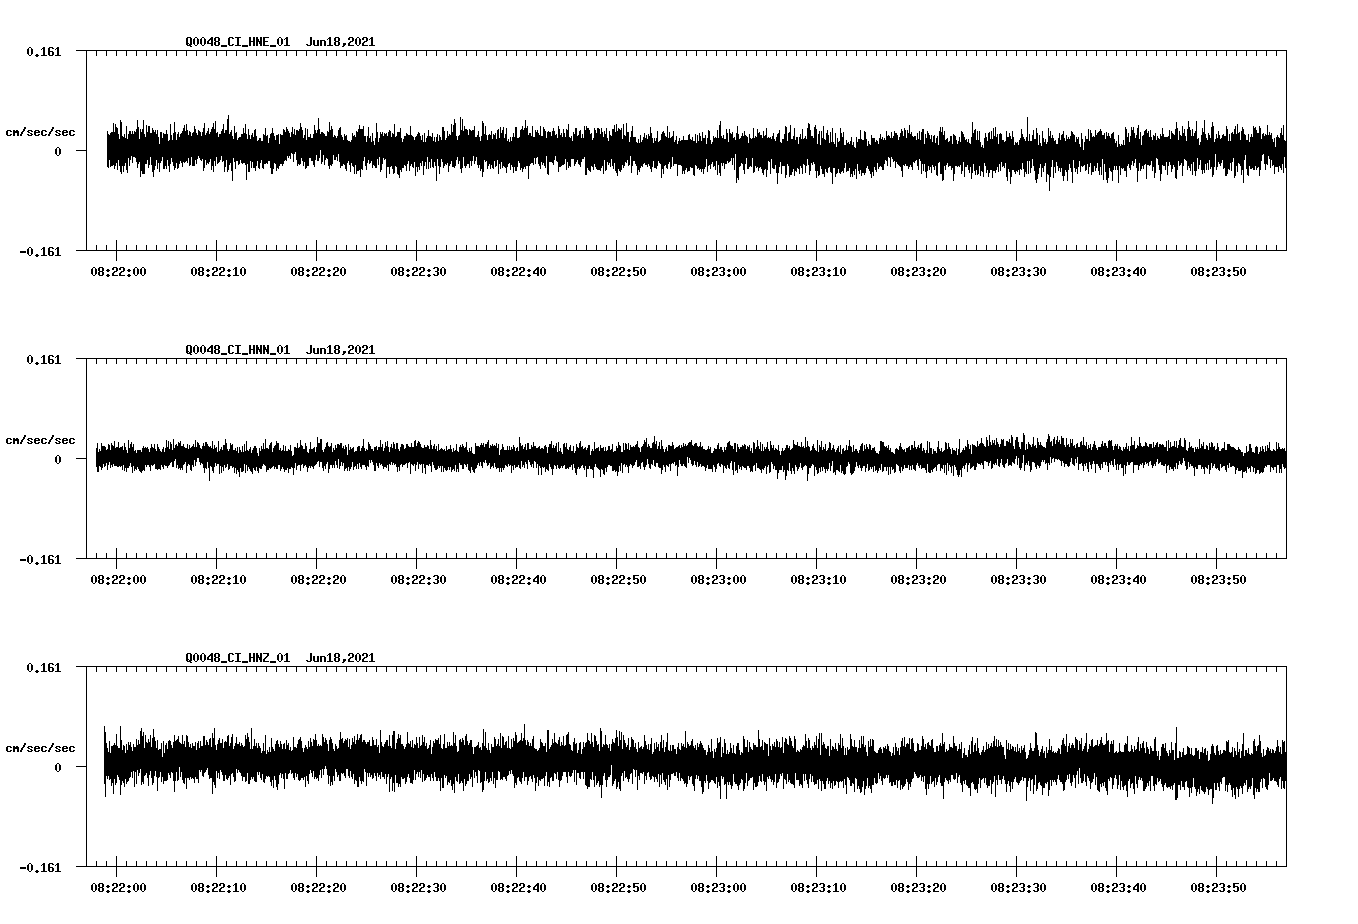Click the 0.161 upper limit of HNZ plot
This screenshot has height=924, width=1358.
(43, 667)
